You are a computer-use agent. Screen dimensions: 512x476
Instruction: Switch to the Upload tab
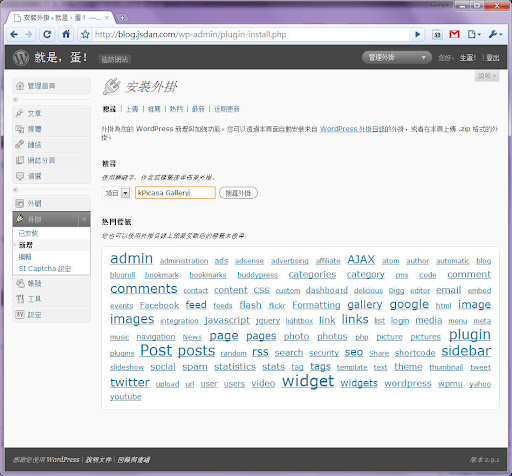point(132,109)
